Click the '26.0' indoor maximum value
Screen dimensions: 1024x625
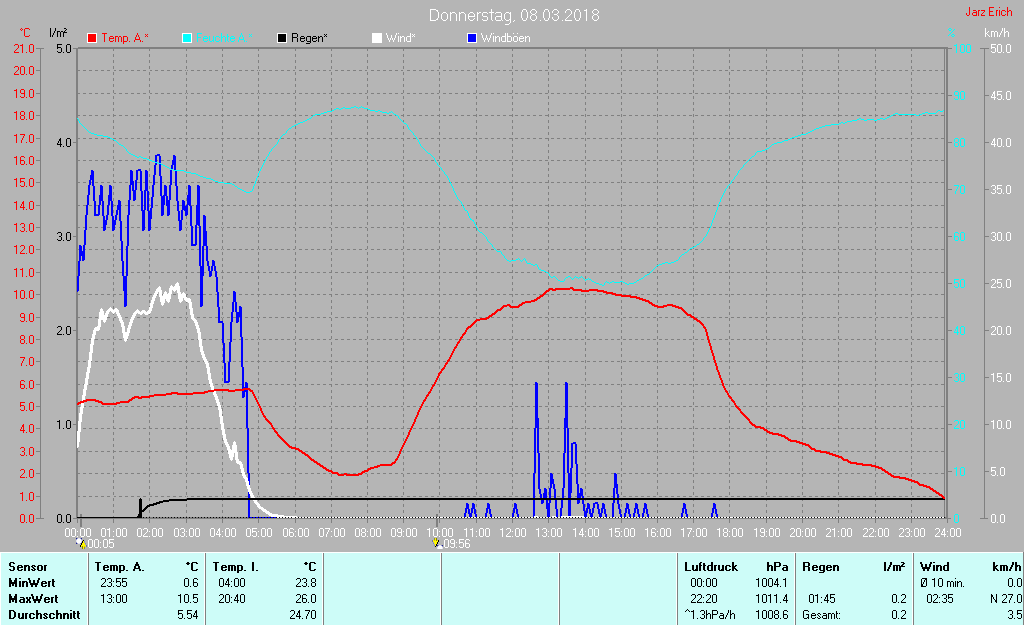pos(305,598)
